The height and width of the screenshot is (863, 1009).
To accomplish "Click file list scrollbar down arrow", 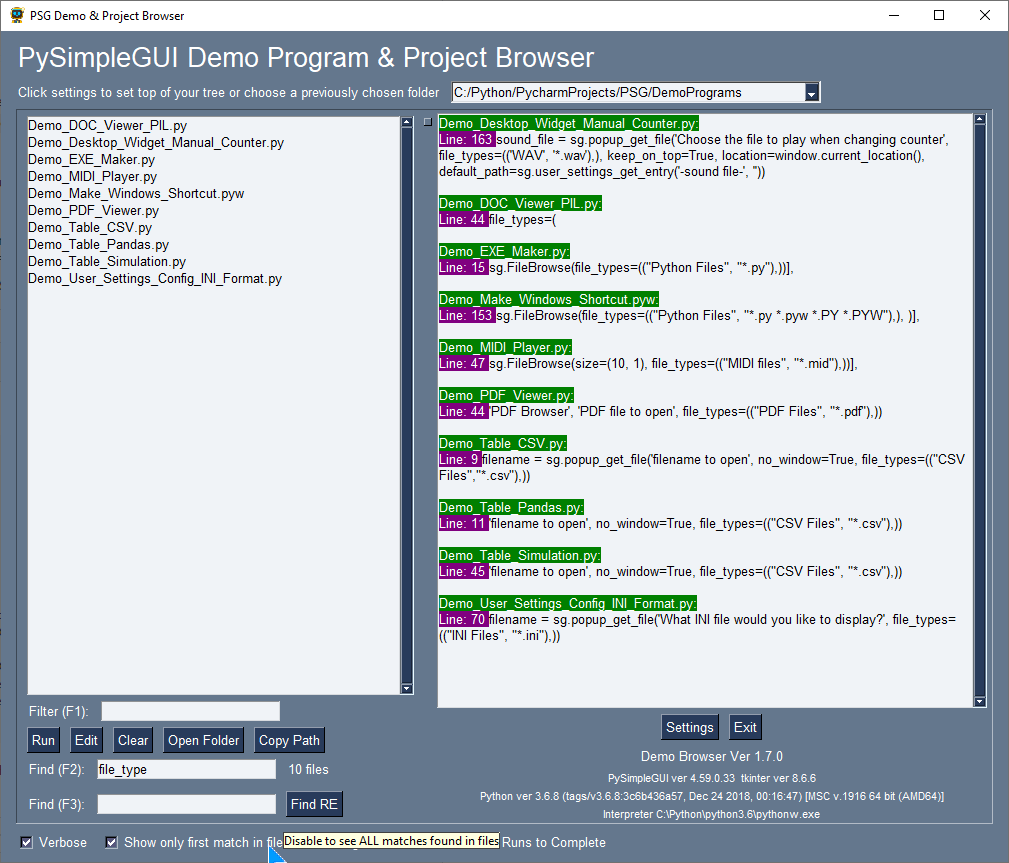I will point(407,689).
